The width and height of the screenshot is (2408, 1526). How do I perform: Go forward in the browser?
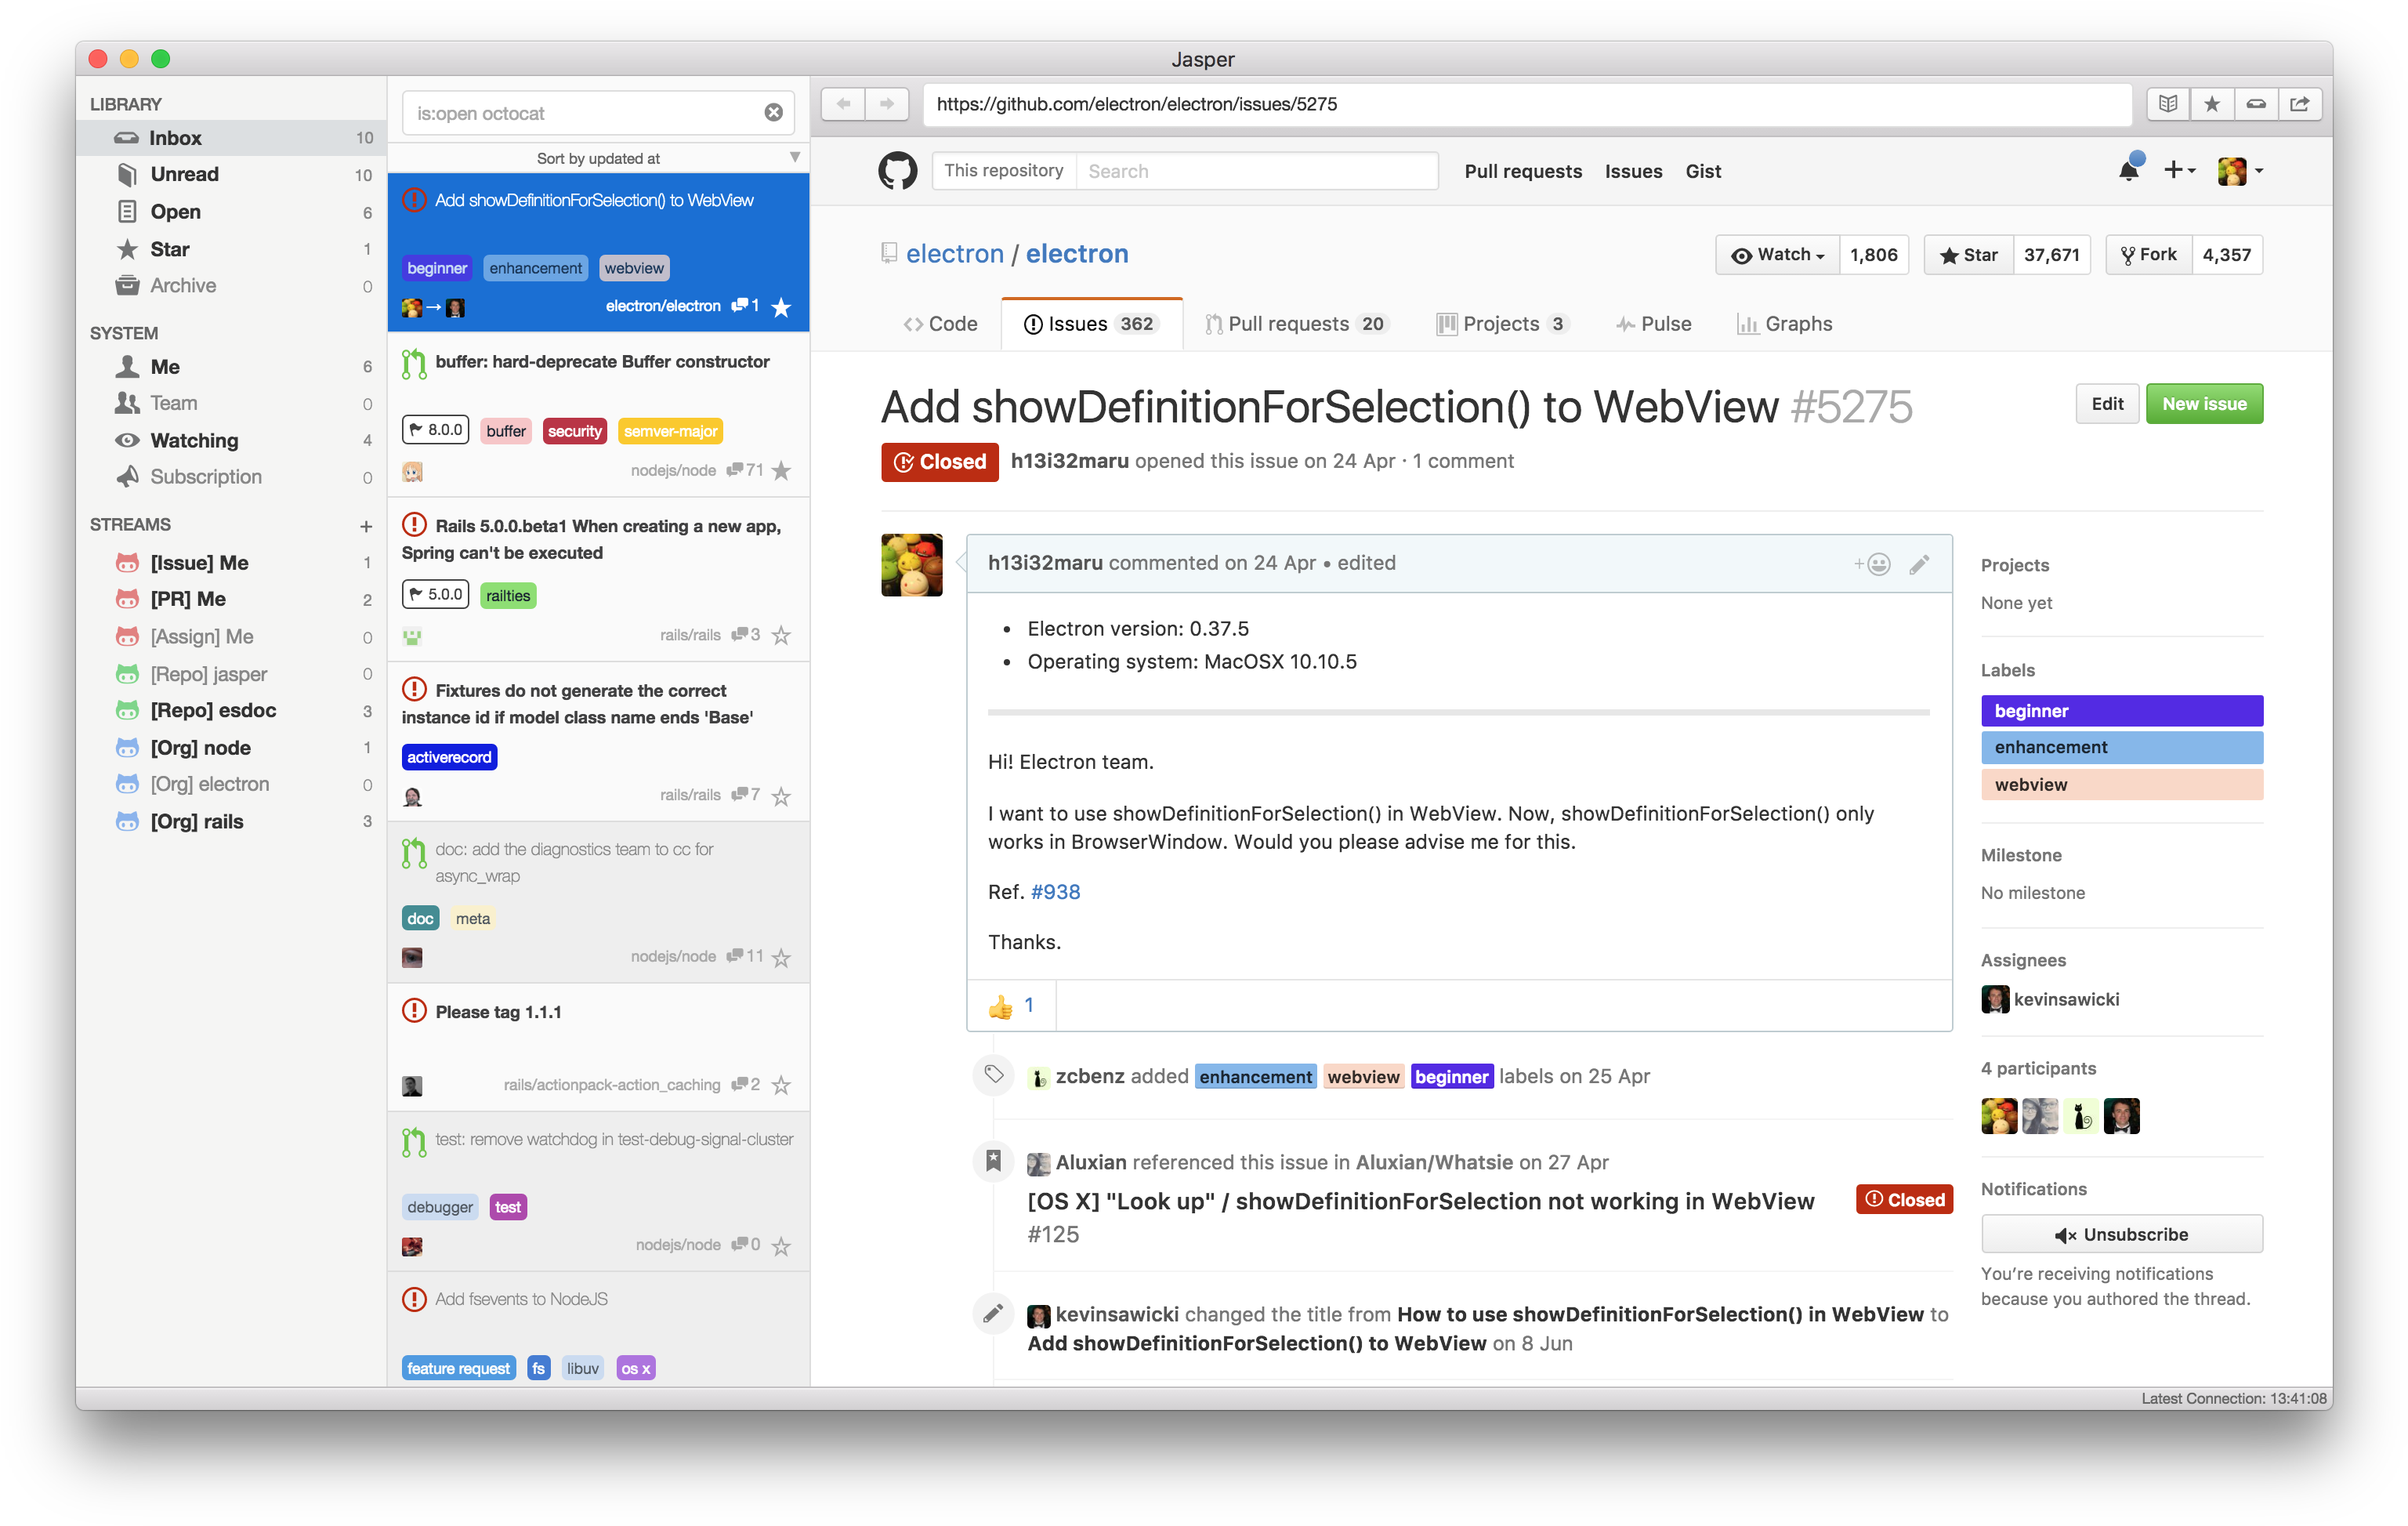pos(887,104)
